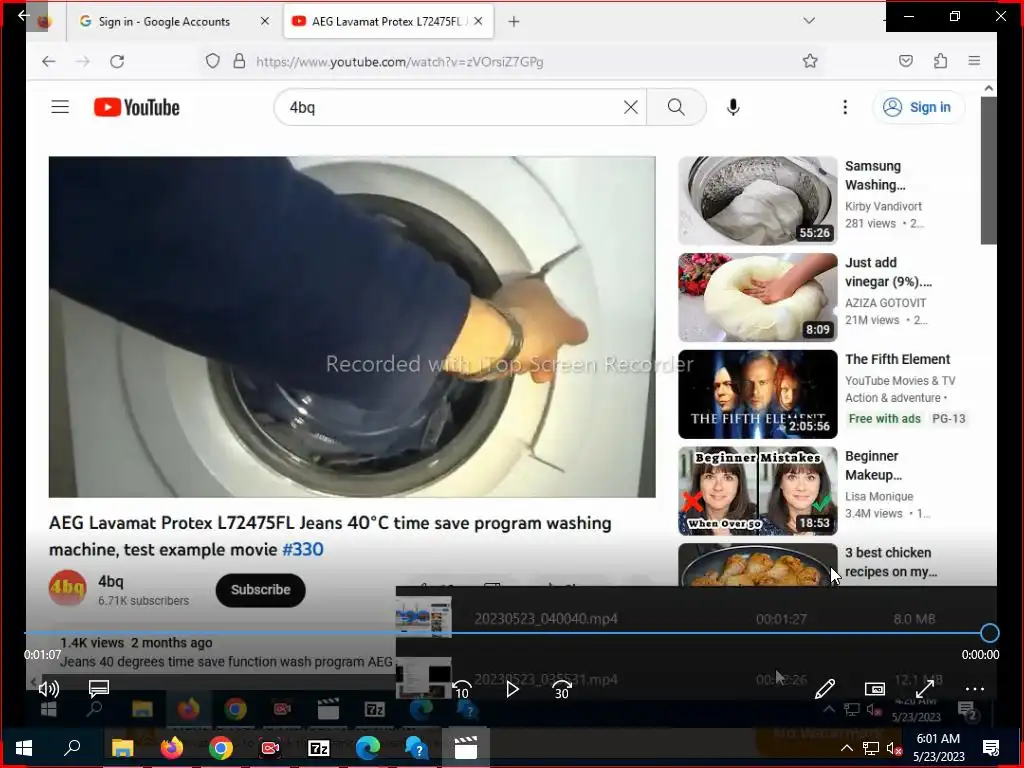Open Windows taskbar search
Screen dimensions: 1024x768
(x=72, y=748)
